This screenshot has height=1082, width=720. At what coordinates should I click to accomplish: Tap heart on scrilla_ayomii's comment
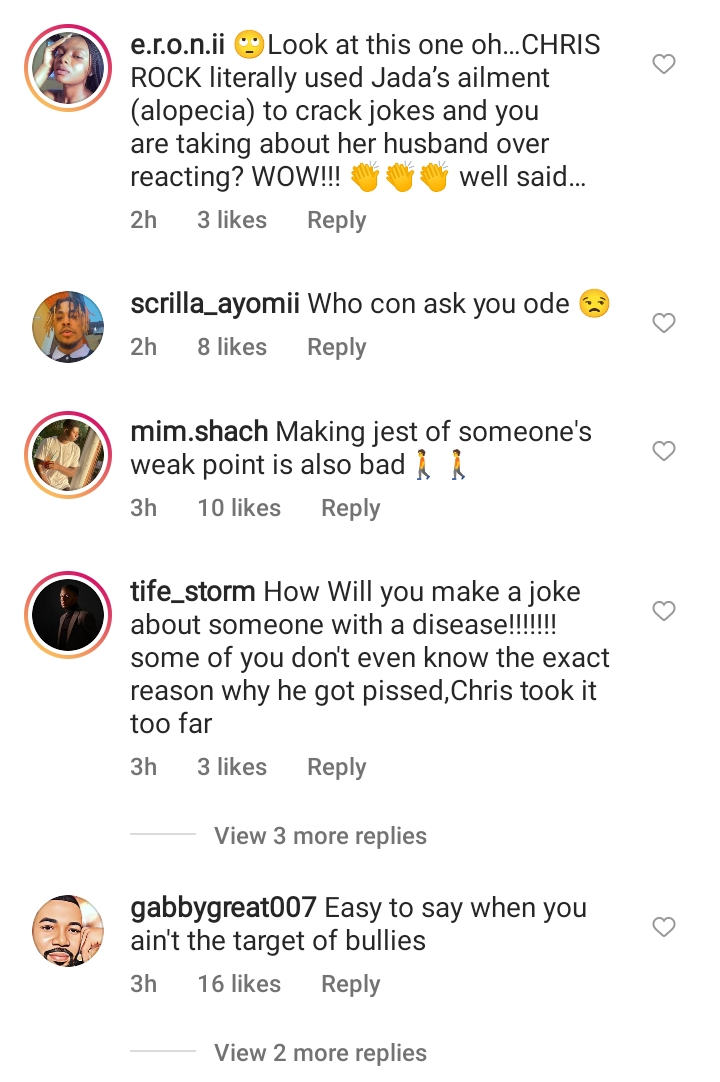coord(663,323)
